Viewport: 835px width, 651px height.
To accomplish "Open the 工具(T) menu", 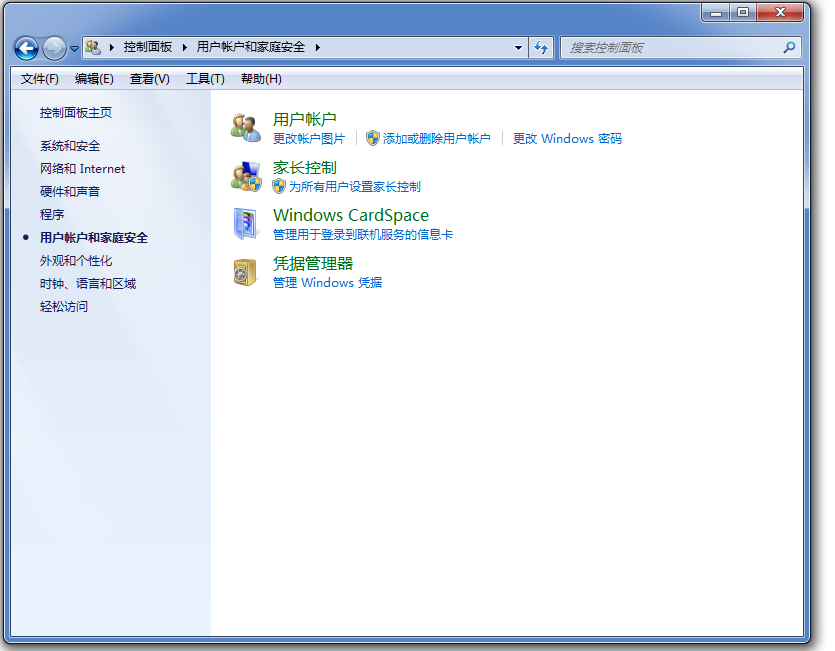I will click(205, 79).
